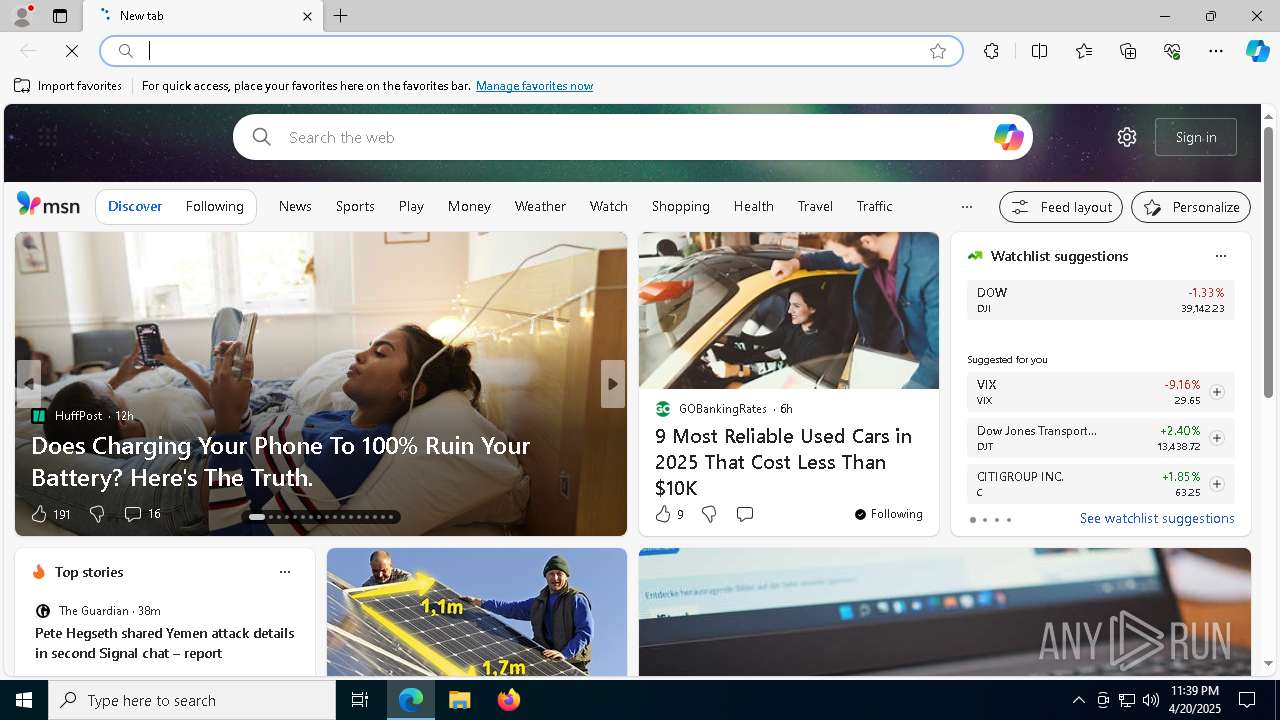Viewport: 1280px width, 720px height.
Task: Dislike the GOBankingRates used cars story
Action: point(709,514)
